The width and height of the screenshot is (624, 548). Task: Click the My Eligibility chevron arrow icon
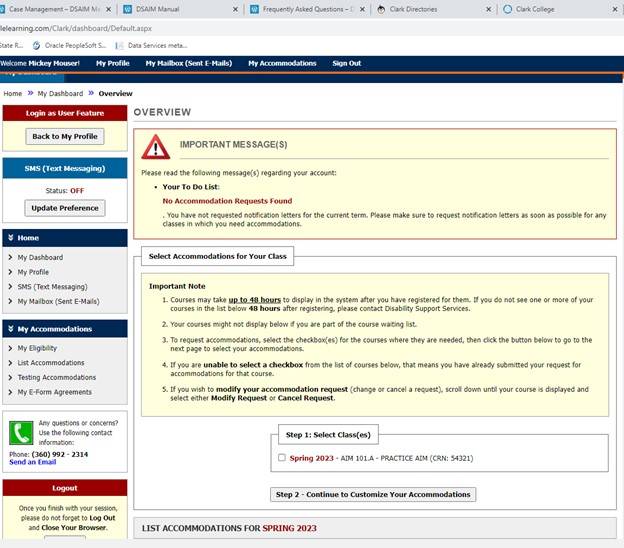coord(10,348)
